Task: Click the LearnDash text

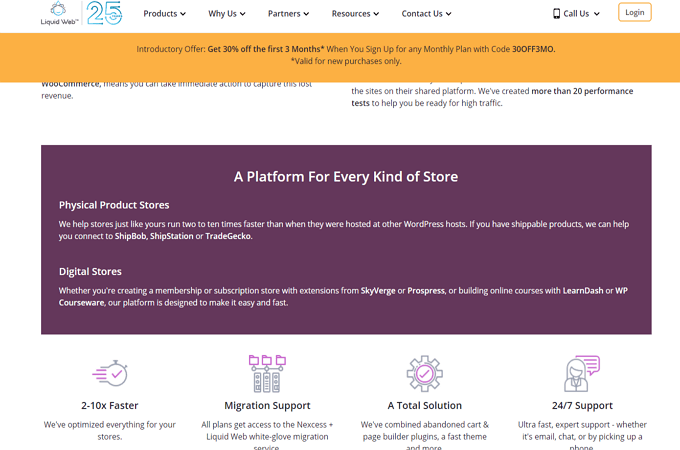Action: tap(583, 291)
